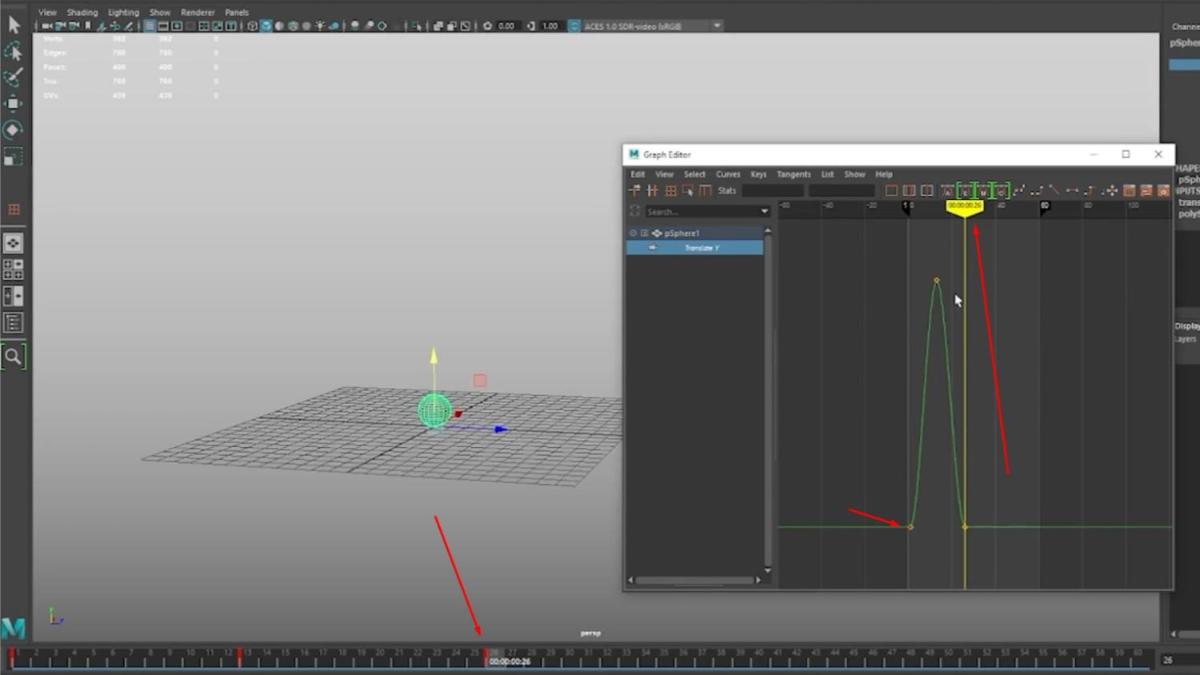This screenshot has height=675, width=1200.
Task: Select the arrow Select tool in the left toolbox
Action: point(13,25)
